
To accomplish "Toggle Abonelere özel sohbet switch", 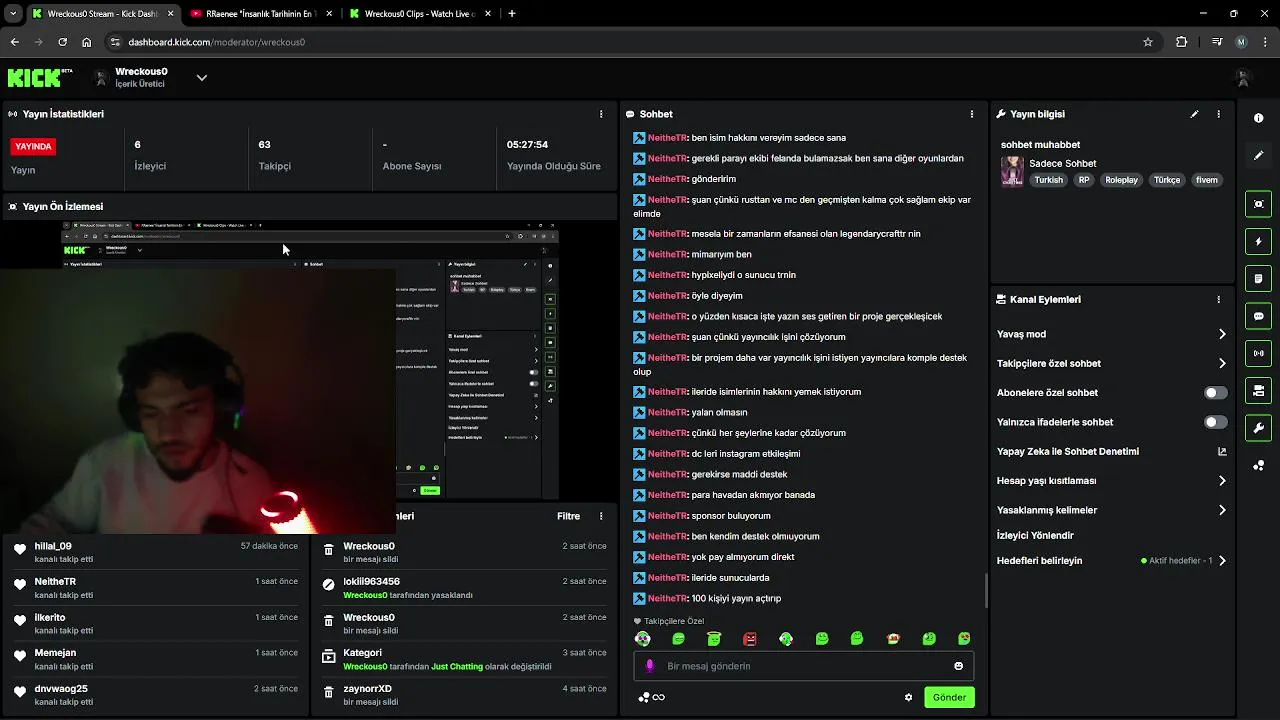I will pos(1215,393).
